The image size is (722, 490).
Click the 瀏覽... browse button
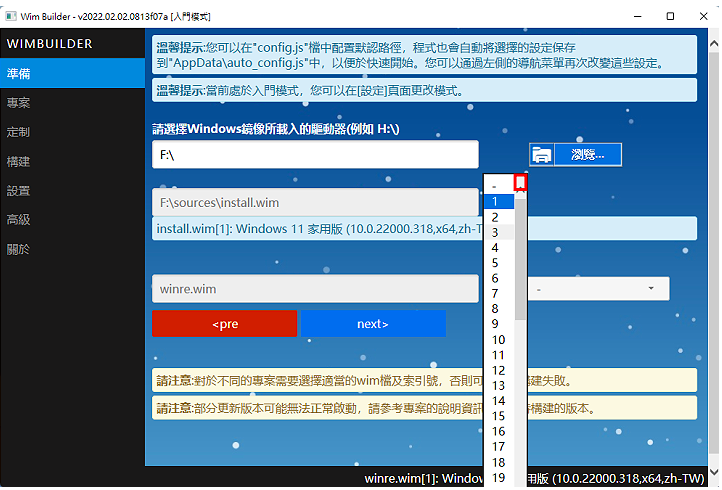pyautogui.click(x=588, y=155)
